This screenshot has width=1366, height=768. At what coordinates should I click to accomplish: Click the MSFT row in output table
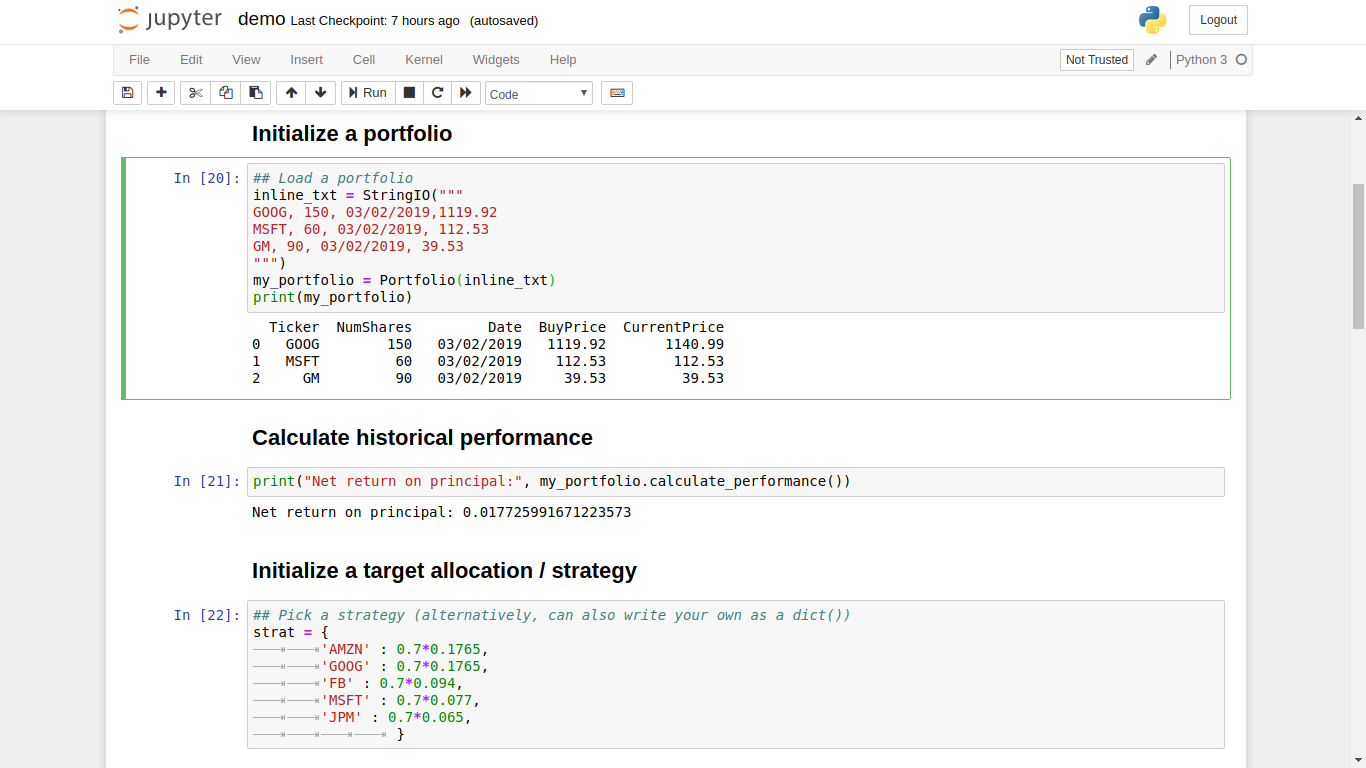point(488,361)
